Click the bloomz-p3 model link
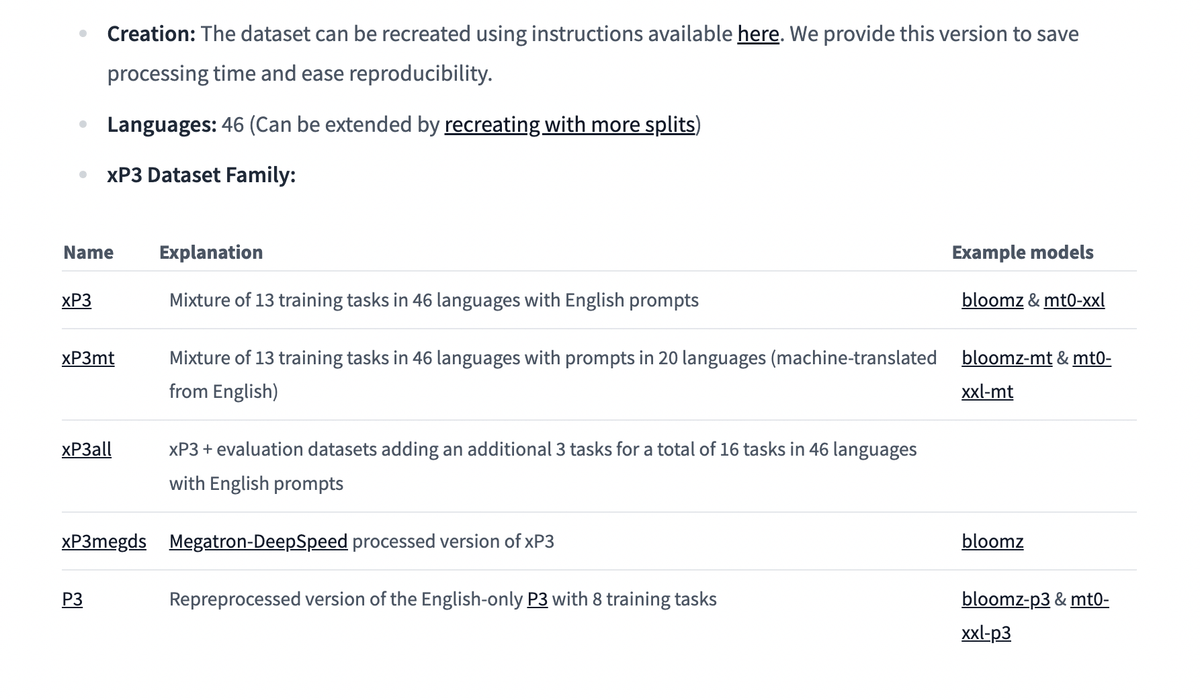The width and height of the screenshot is (1200, 699). click(1005, 599)
